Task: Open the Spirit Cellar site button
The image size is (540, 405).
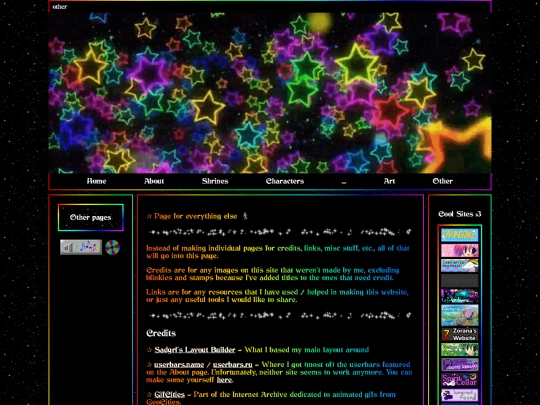Action: click(460, 380)
